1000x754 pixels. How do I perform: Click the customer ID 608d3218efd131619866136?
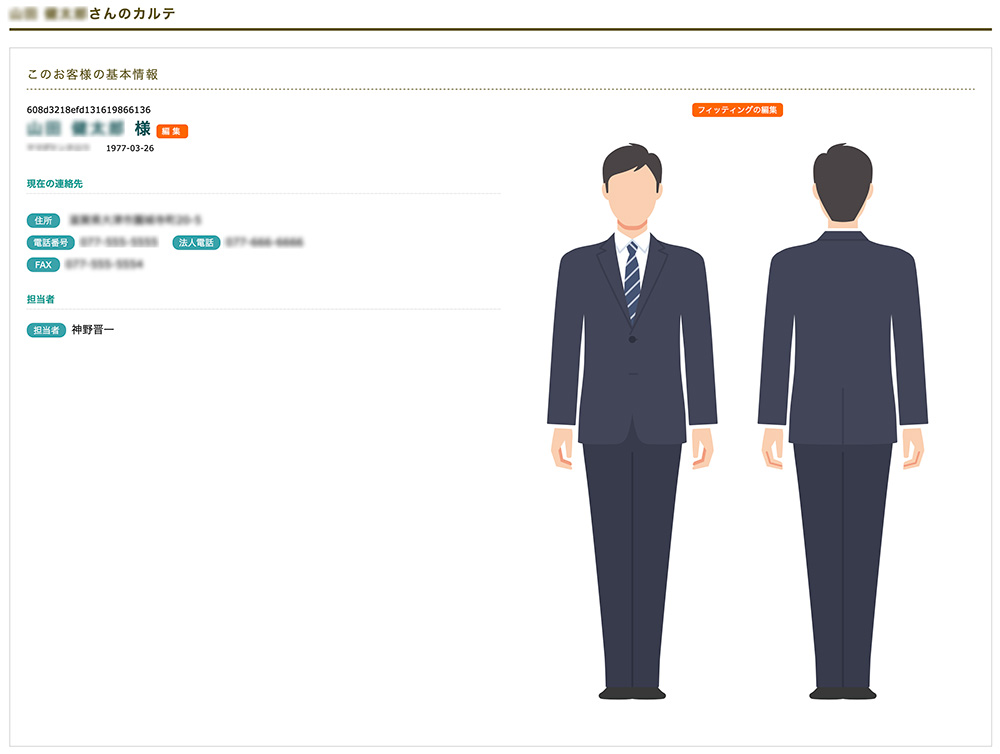click(x=89, y=110)
